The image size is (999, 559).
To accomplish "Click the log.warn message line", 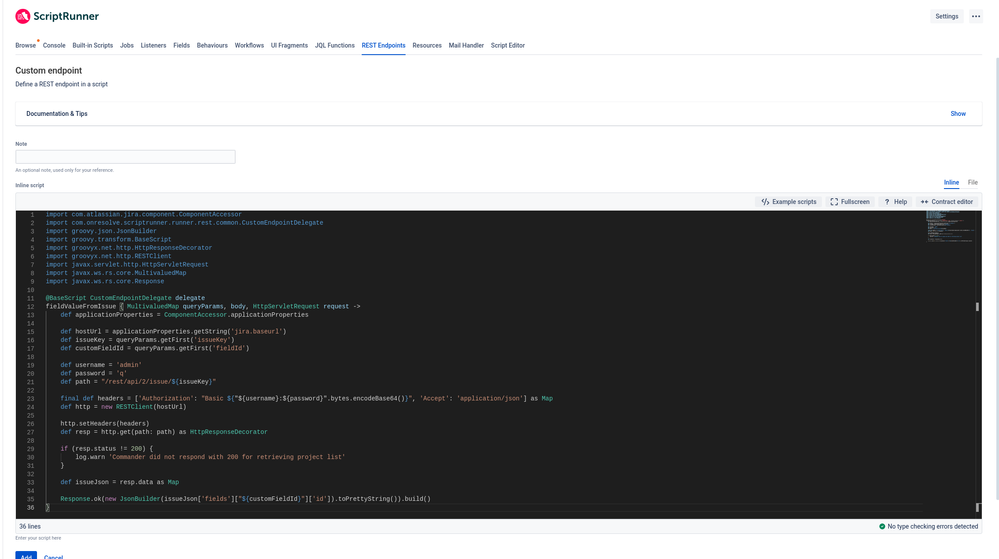I will coord(210,457).
